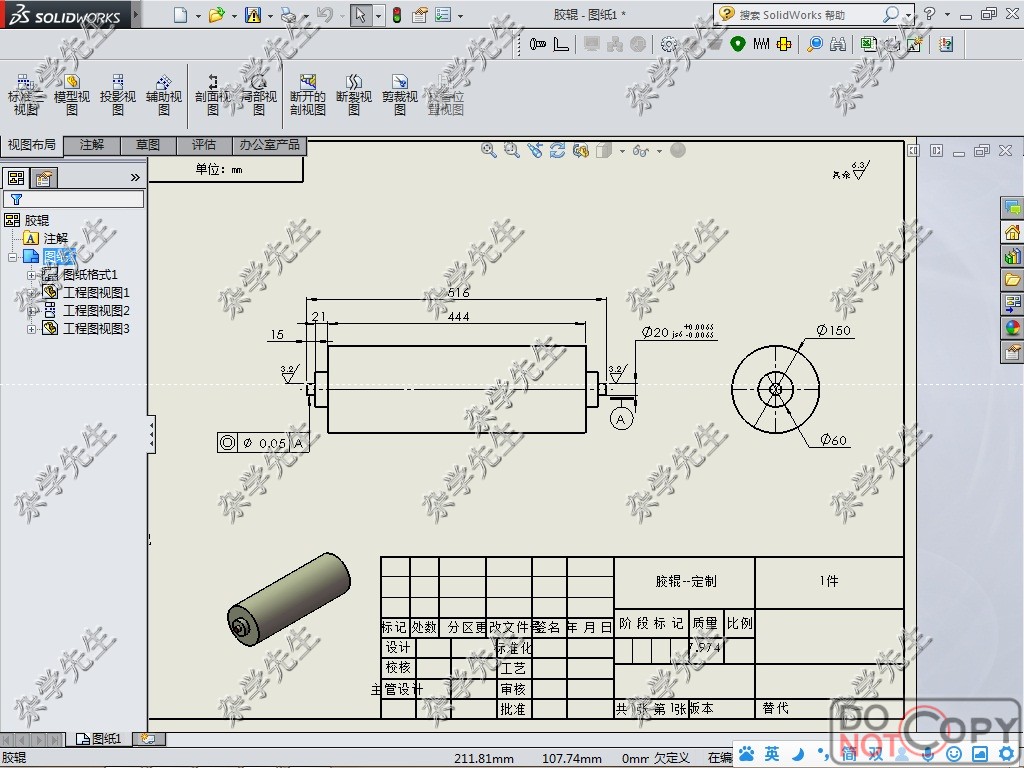
Task: Expand the Save dropdown arrow
Action: coord(270,16)
